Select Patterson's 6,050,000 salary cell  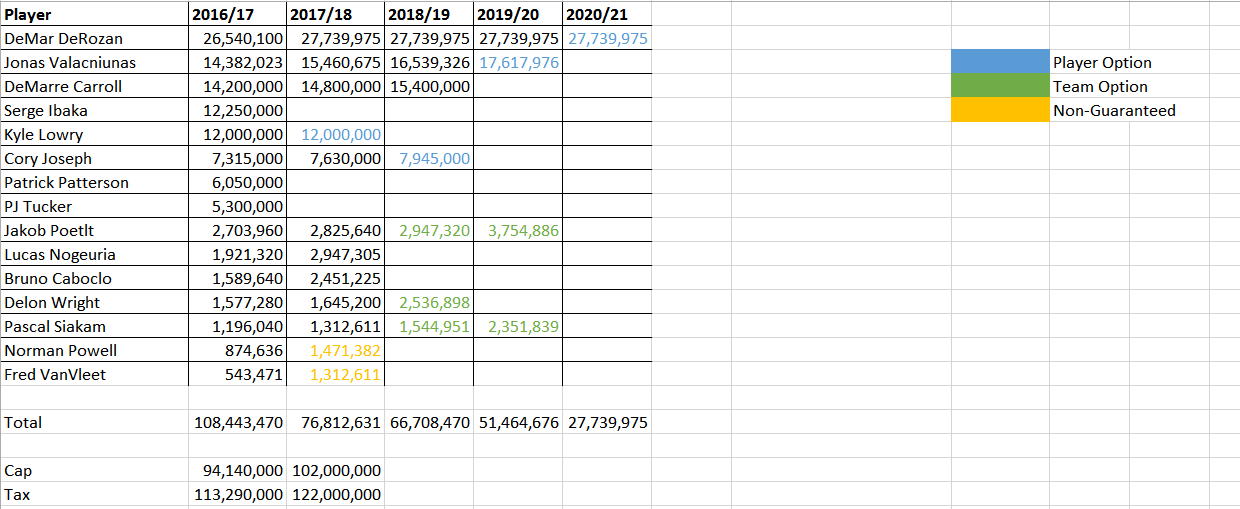point(237,182)
